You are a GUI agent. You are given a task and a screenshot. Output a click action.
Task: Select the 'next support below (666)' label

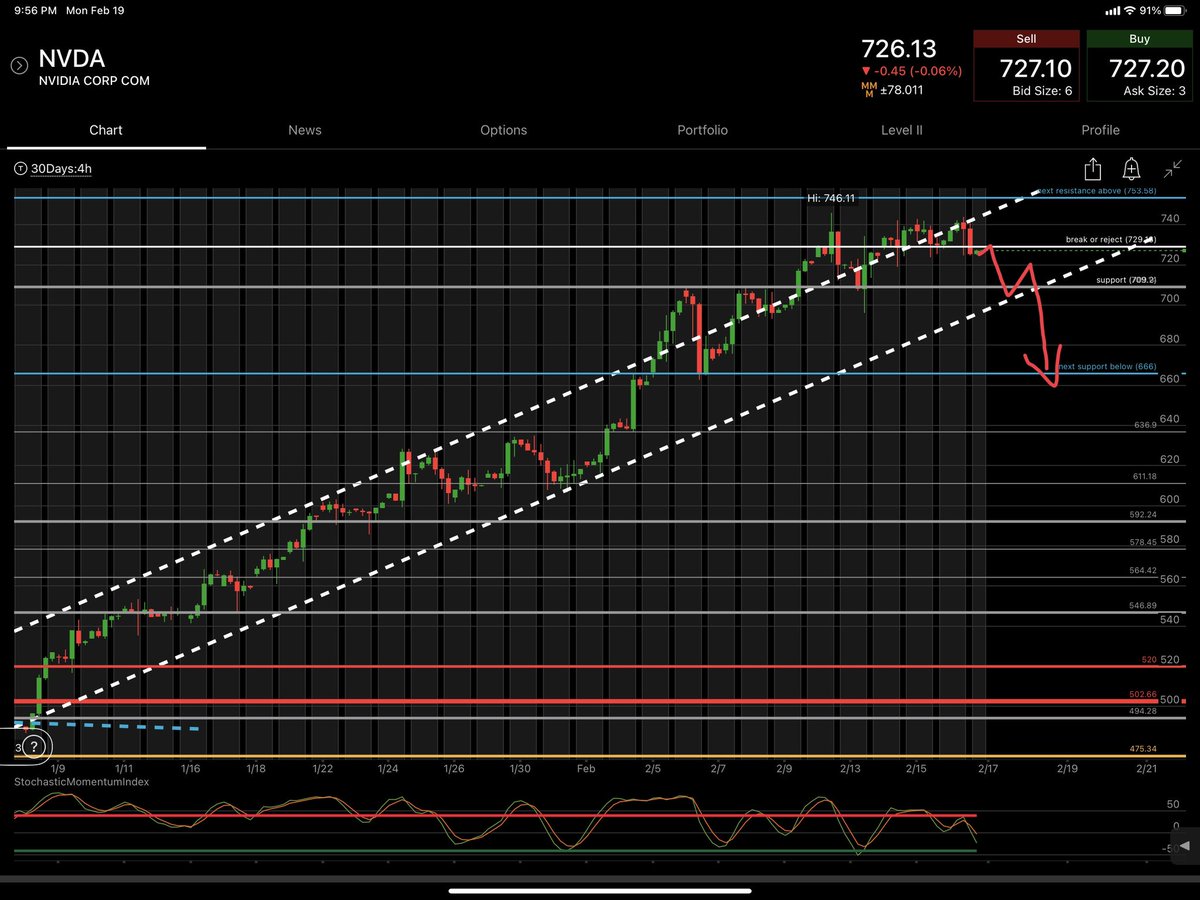pyautogui.click(x=1107, y=367)
